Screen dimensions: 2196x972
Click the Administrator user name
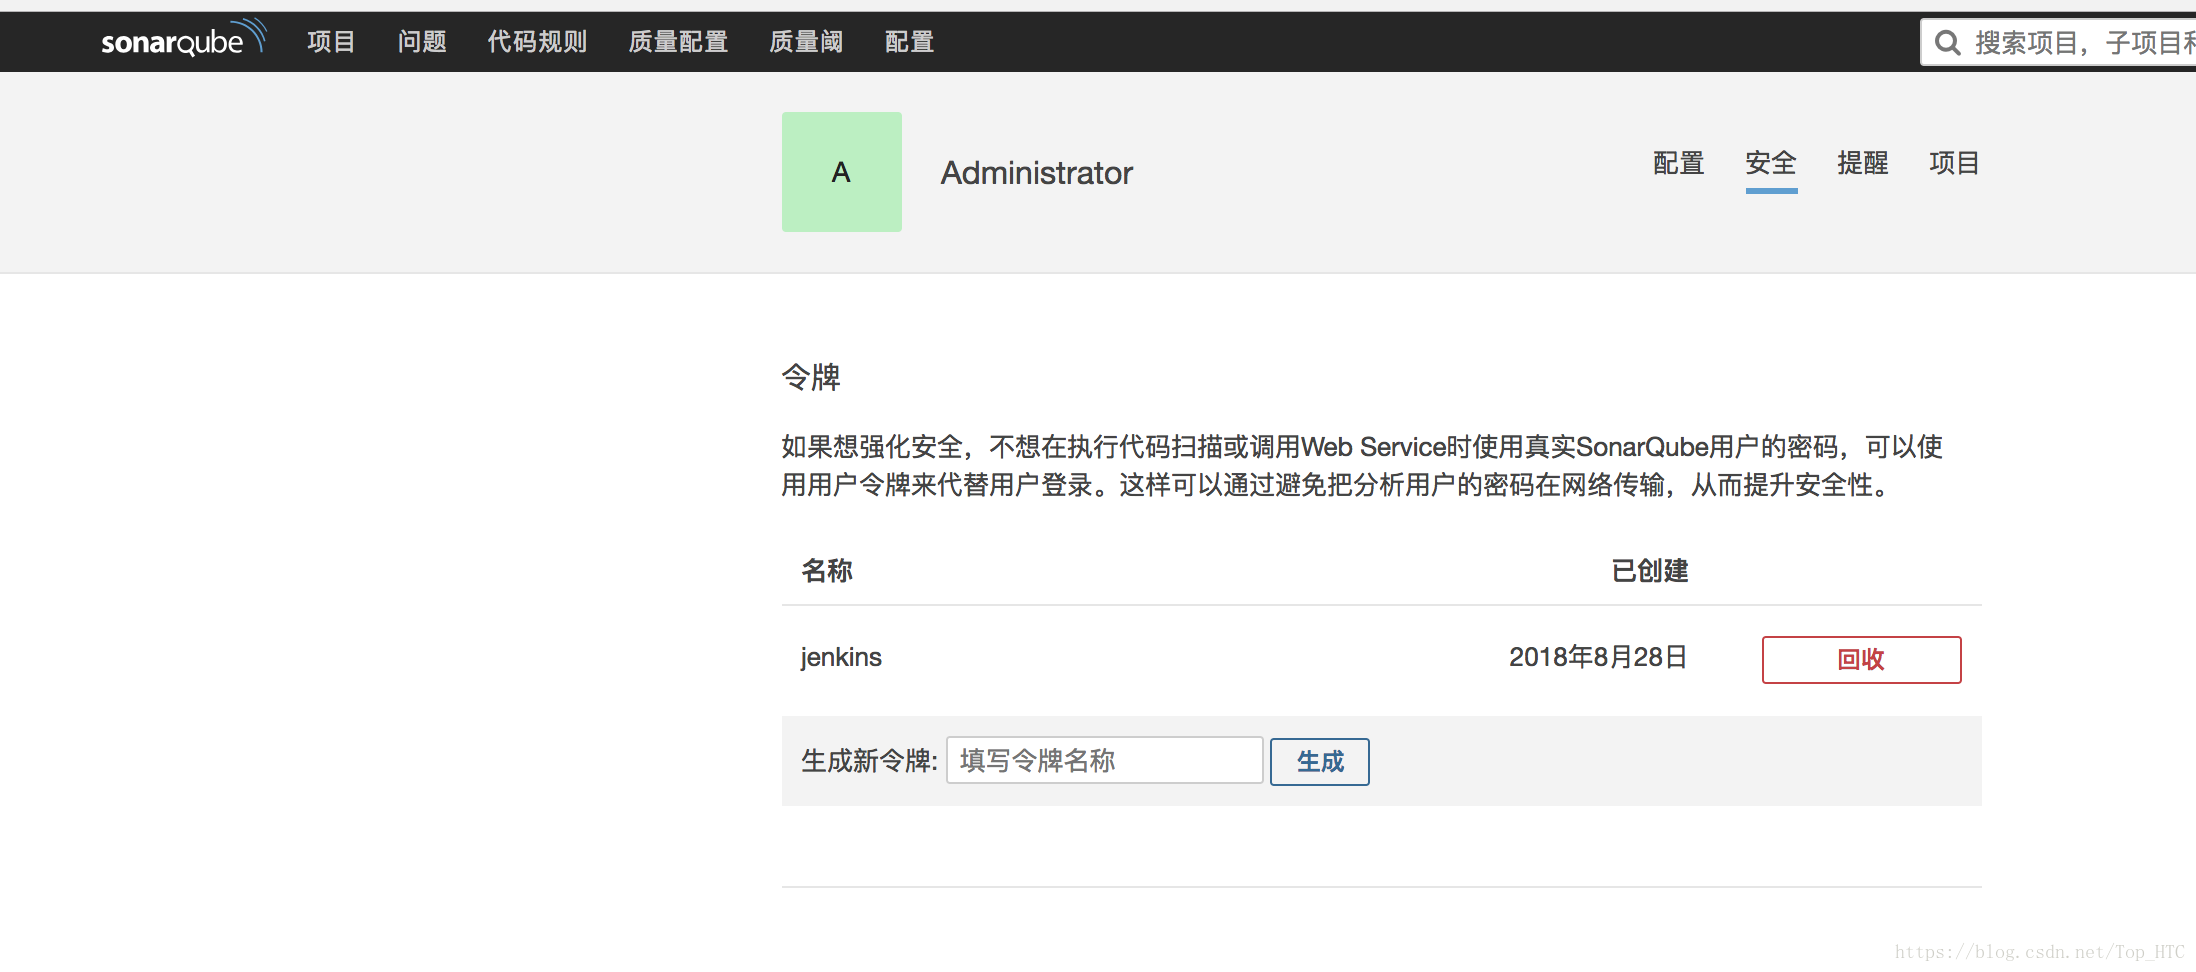coord(1037,173)
